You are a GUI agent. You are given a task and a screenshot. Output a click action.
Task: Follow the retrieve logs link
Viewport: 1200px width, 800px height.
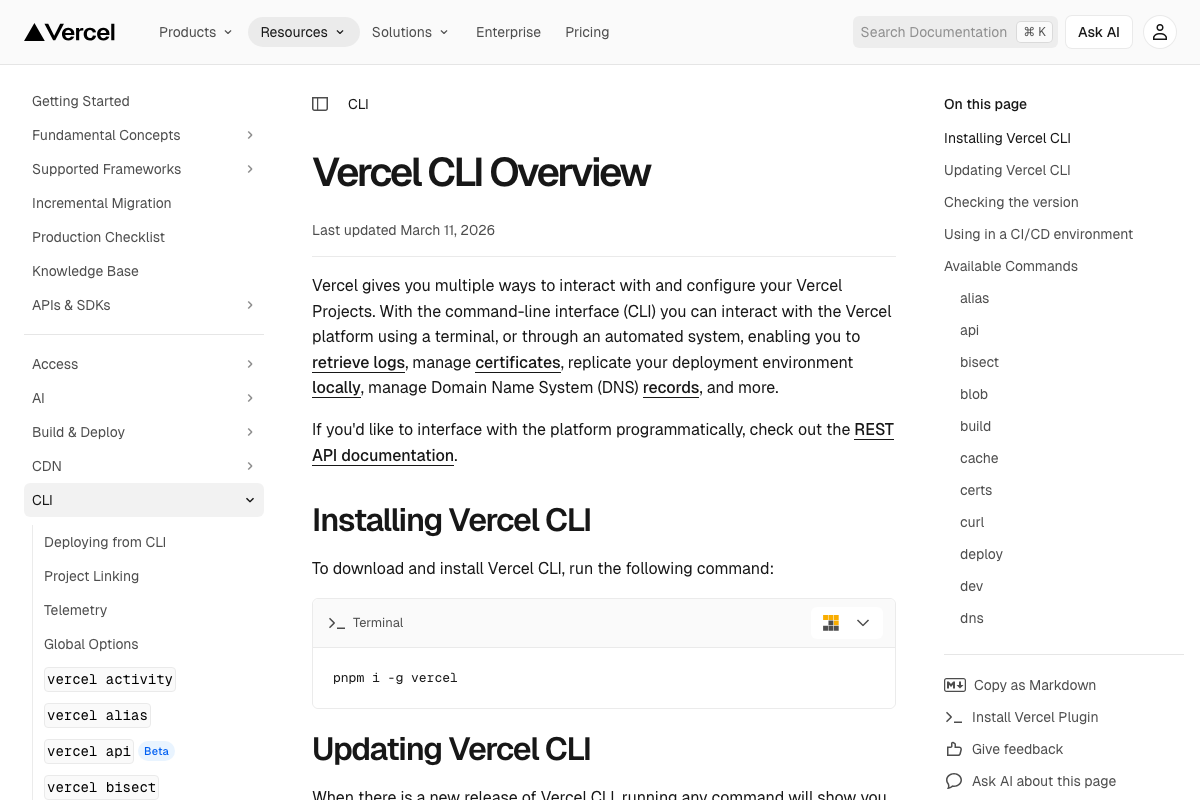[358, 362]
